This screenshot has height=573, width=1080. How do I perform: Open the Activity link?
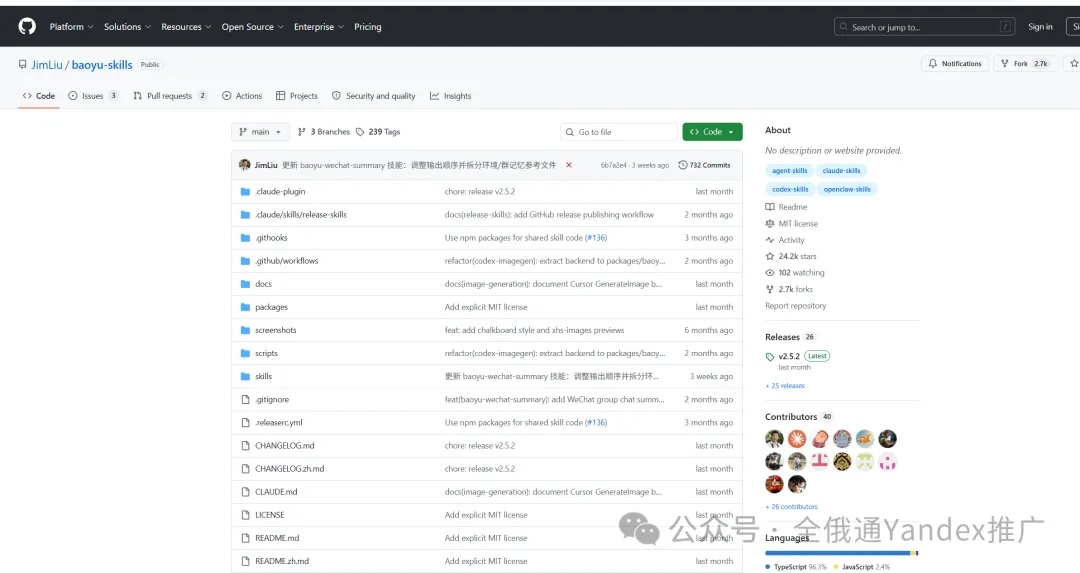click(785, 240)
